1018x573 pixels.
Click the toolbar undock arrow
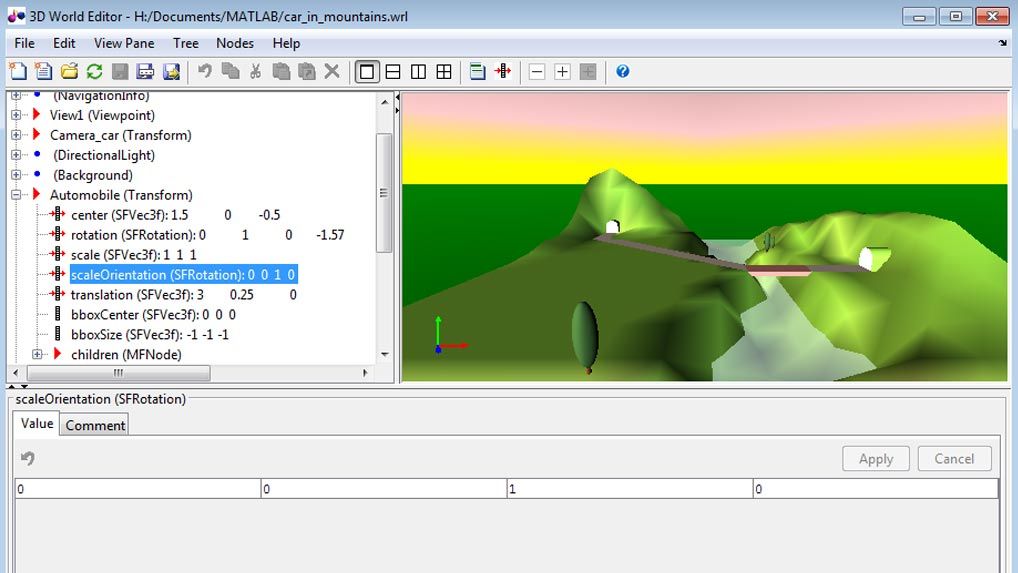(x=1003, y=43)
